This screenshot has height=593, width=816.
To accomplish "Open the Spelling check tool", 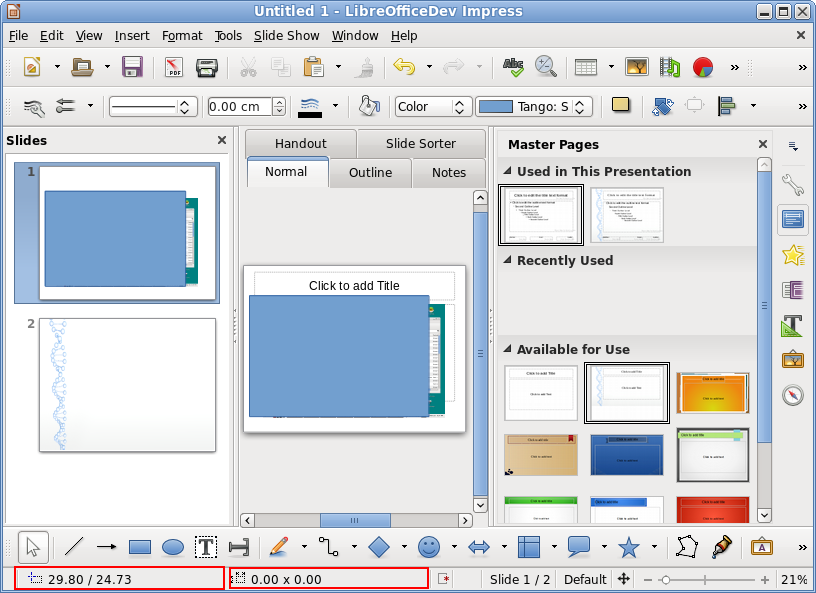I will 513,67.
